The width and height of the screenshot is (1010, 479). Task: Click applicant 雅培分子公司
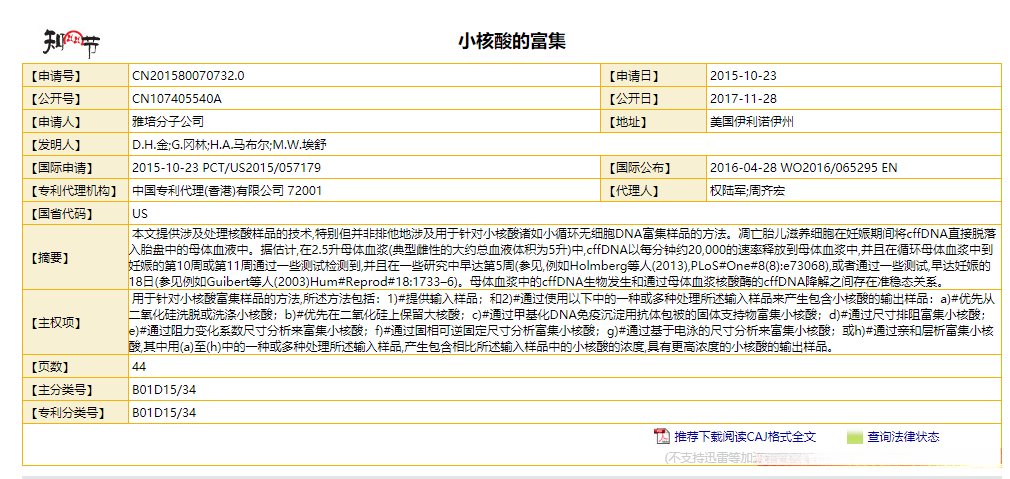(x=167, y=121)
